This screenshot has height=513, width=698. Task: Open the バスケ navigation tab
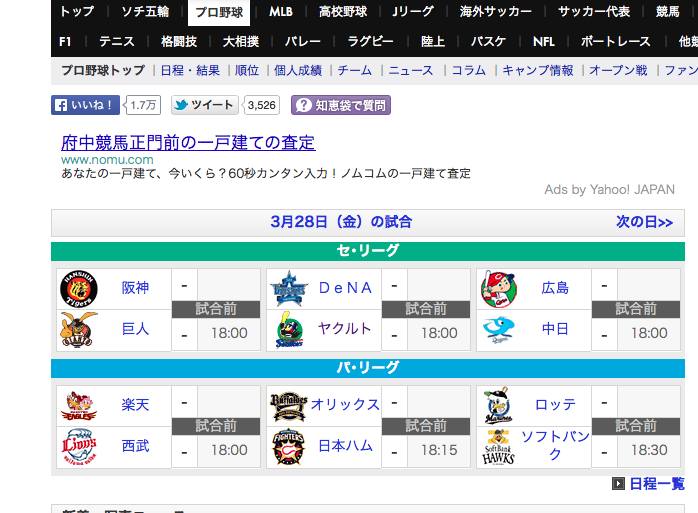pos(489,42)
